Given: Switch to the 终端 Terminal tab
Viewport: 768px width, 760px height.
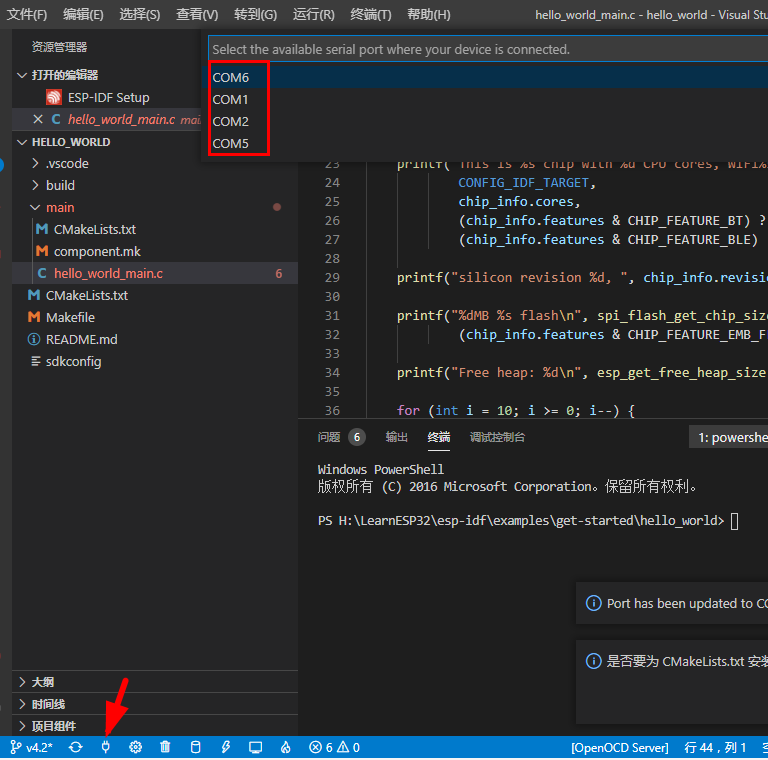Looking at the screenshot, I should tap(439, 437).
